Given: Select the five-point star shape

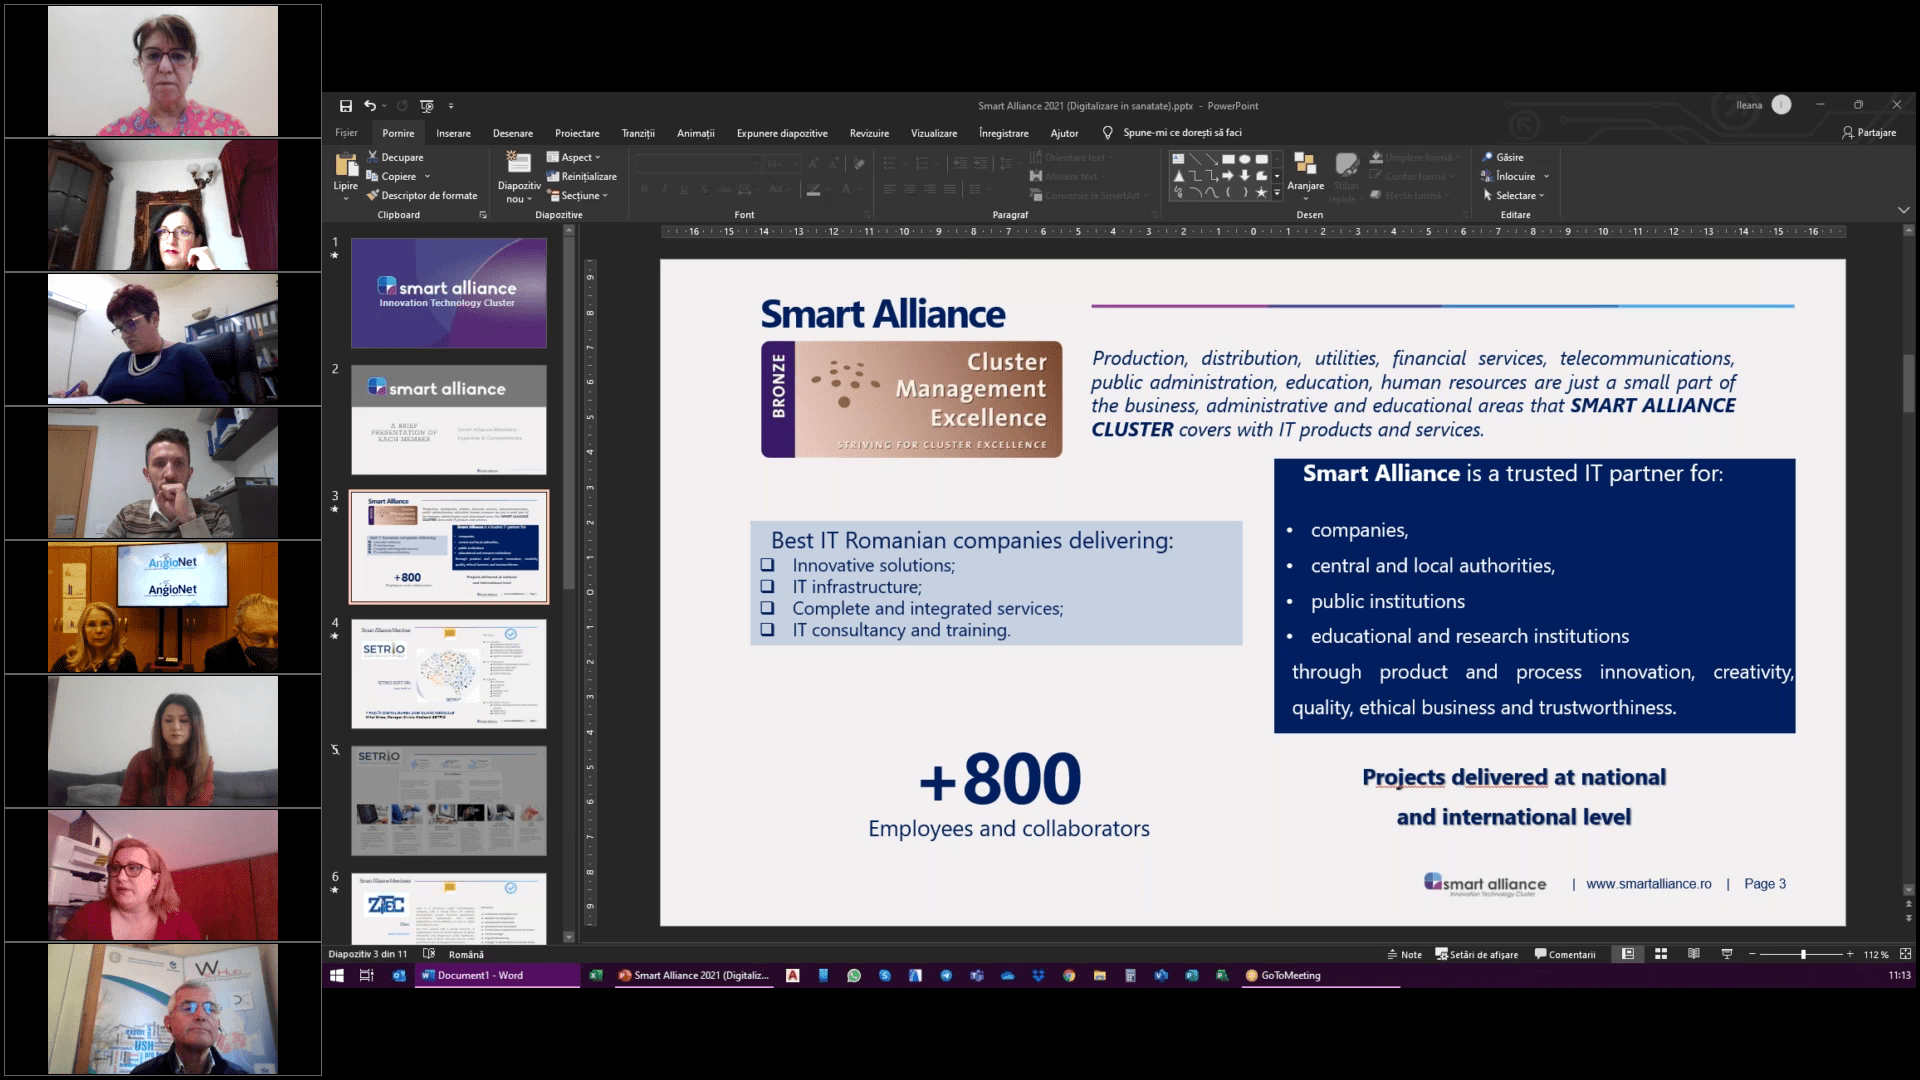Looking at the screenshot, I should (x=1261, y=192).
